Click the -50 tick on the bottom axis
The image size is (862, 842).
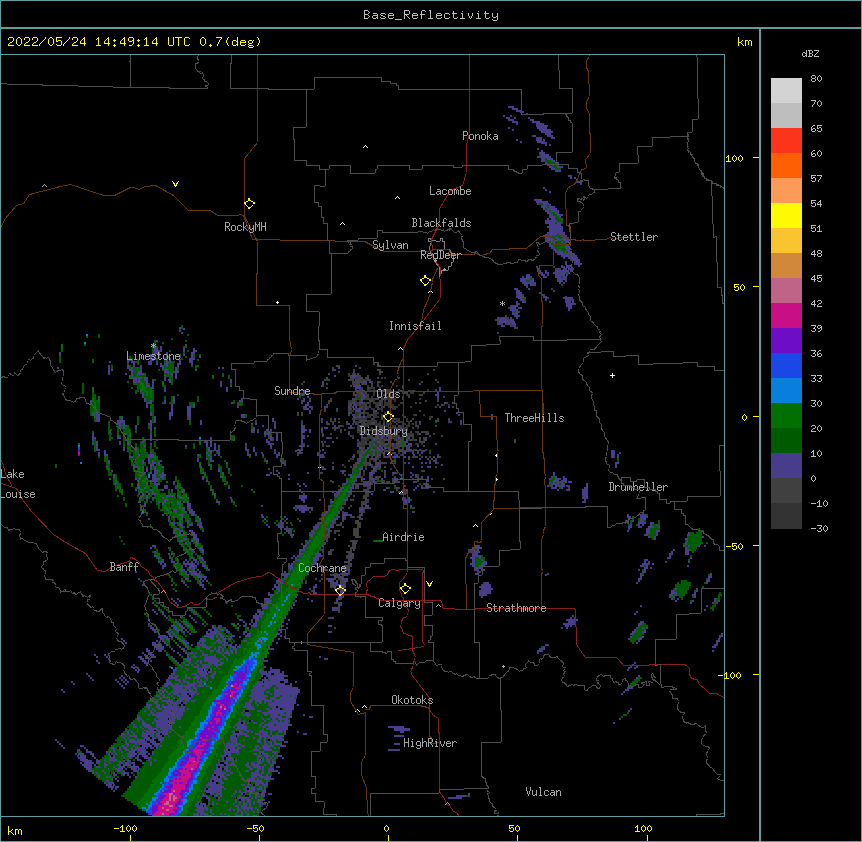pos(255,828)
